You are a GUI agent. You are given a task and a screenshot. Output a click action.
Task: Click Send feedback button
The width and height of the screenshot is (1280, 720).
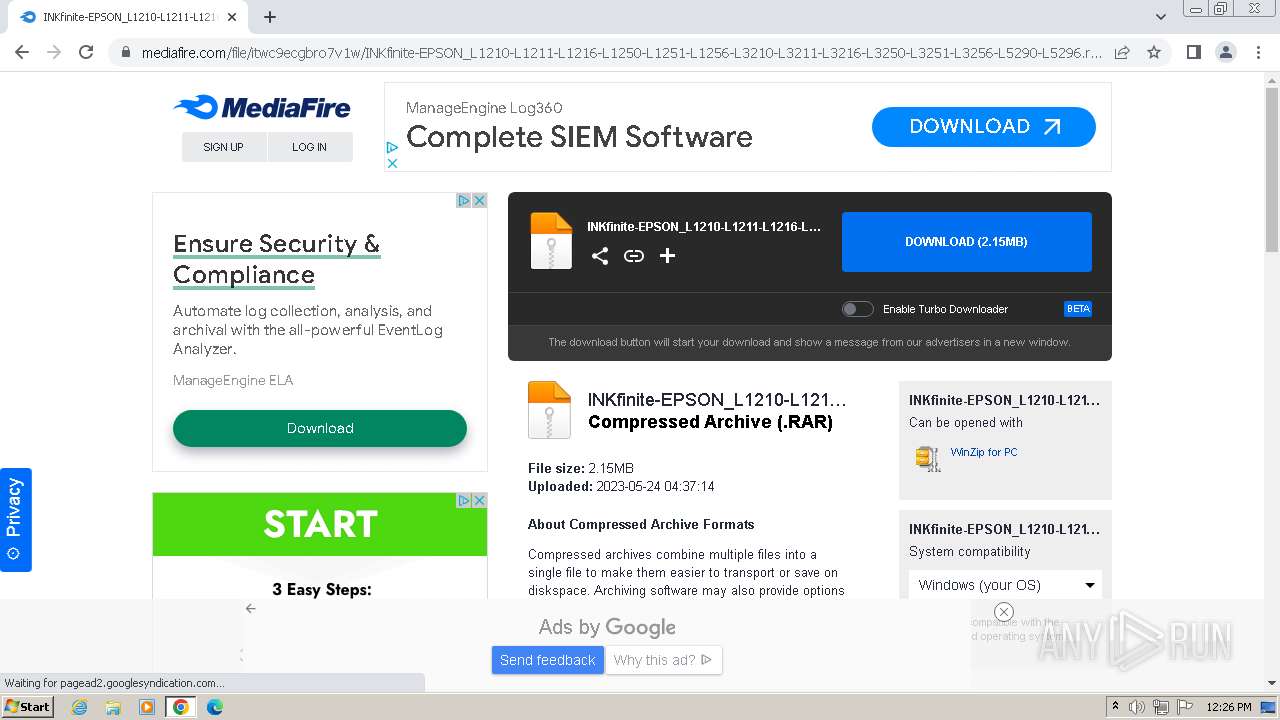click(548, 660)
